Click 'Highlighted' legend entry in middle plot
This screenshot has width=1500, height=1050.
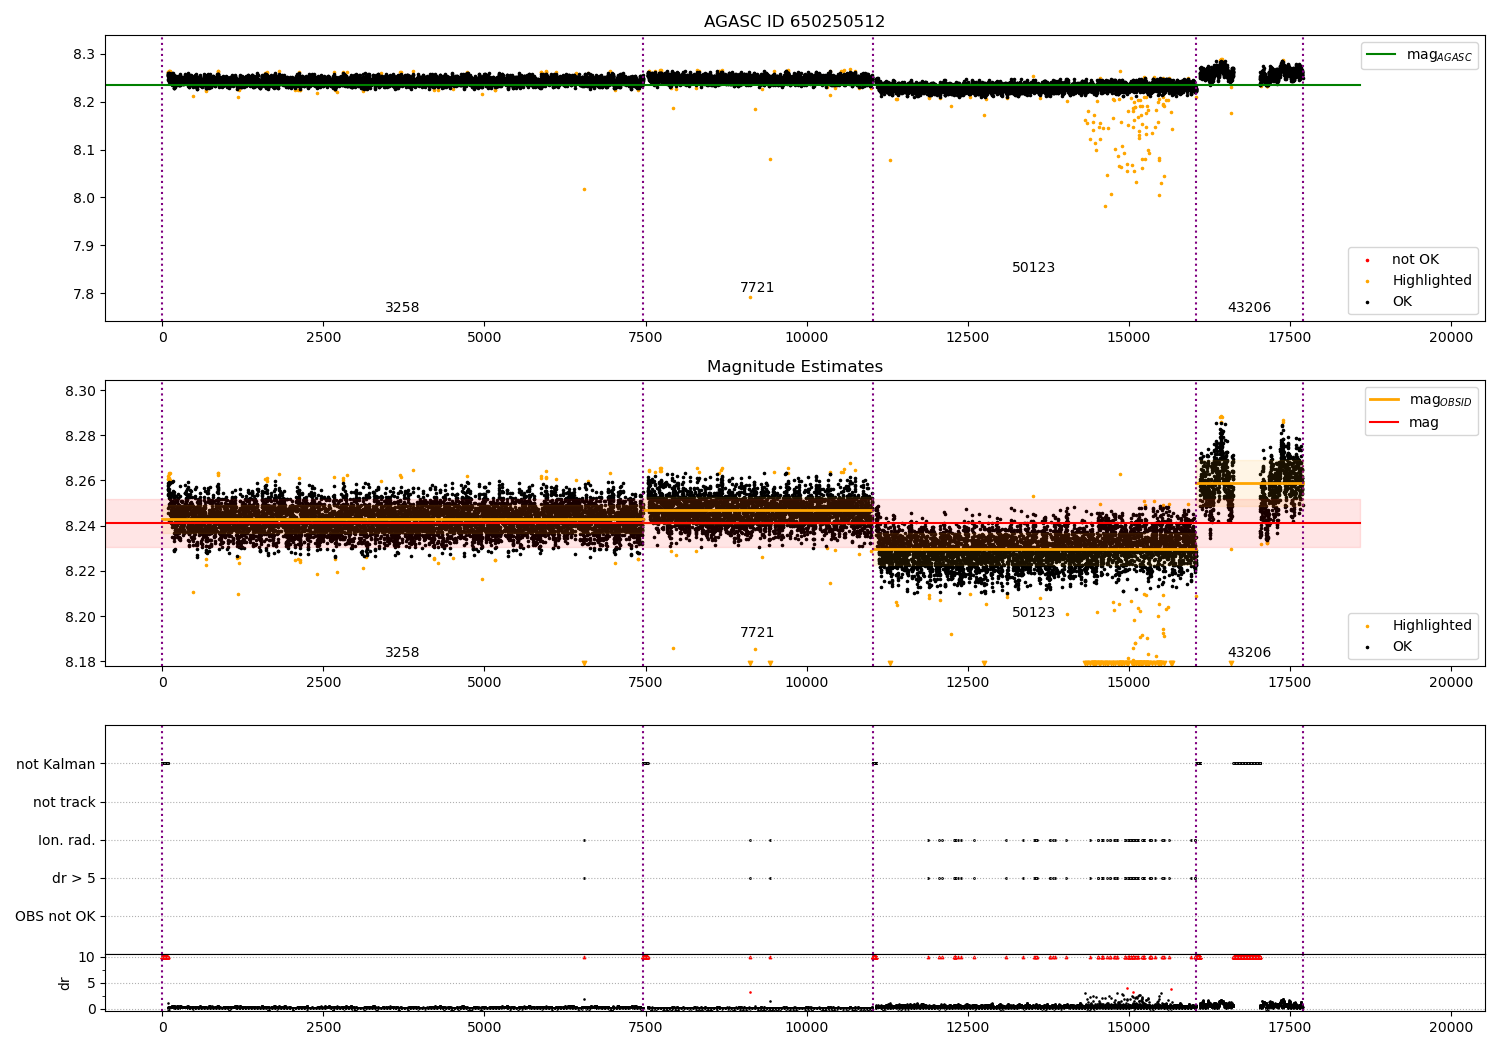click(x=1431, y=626)
